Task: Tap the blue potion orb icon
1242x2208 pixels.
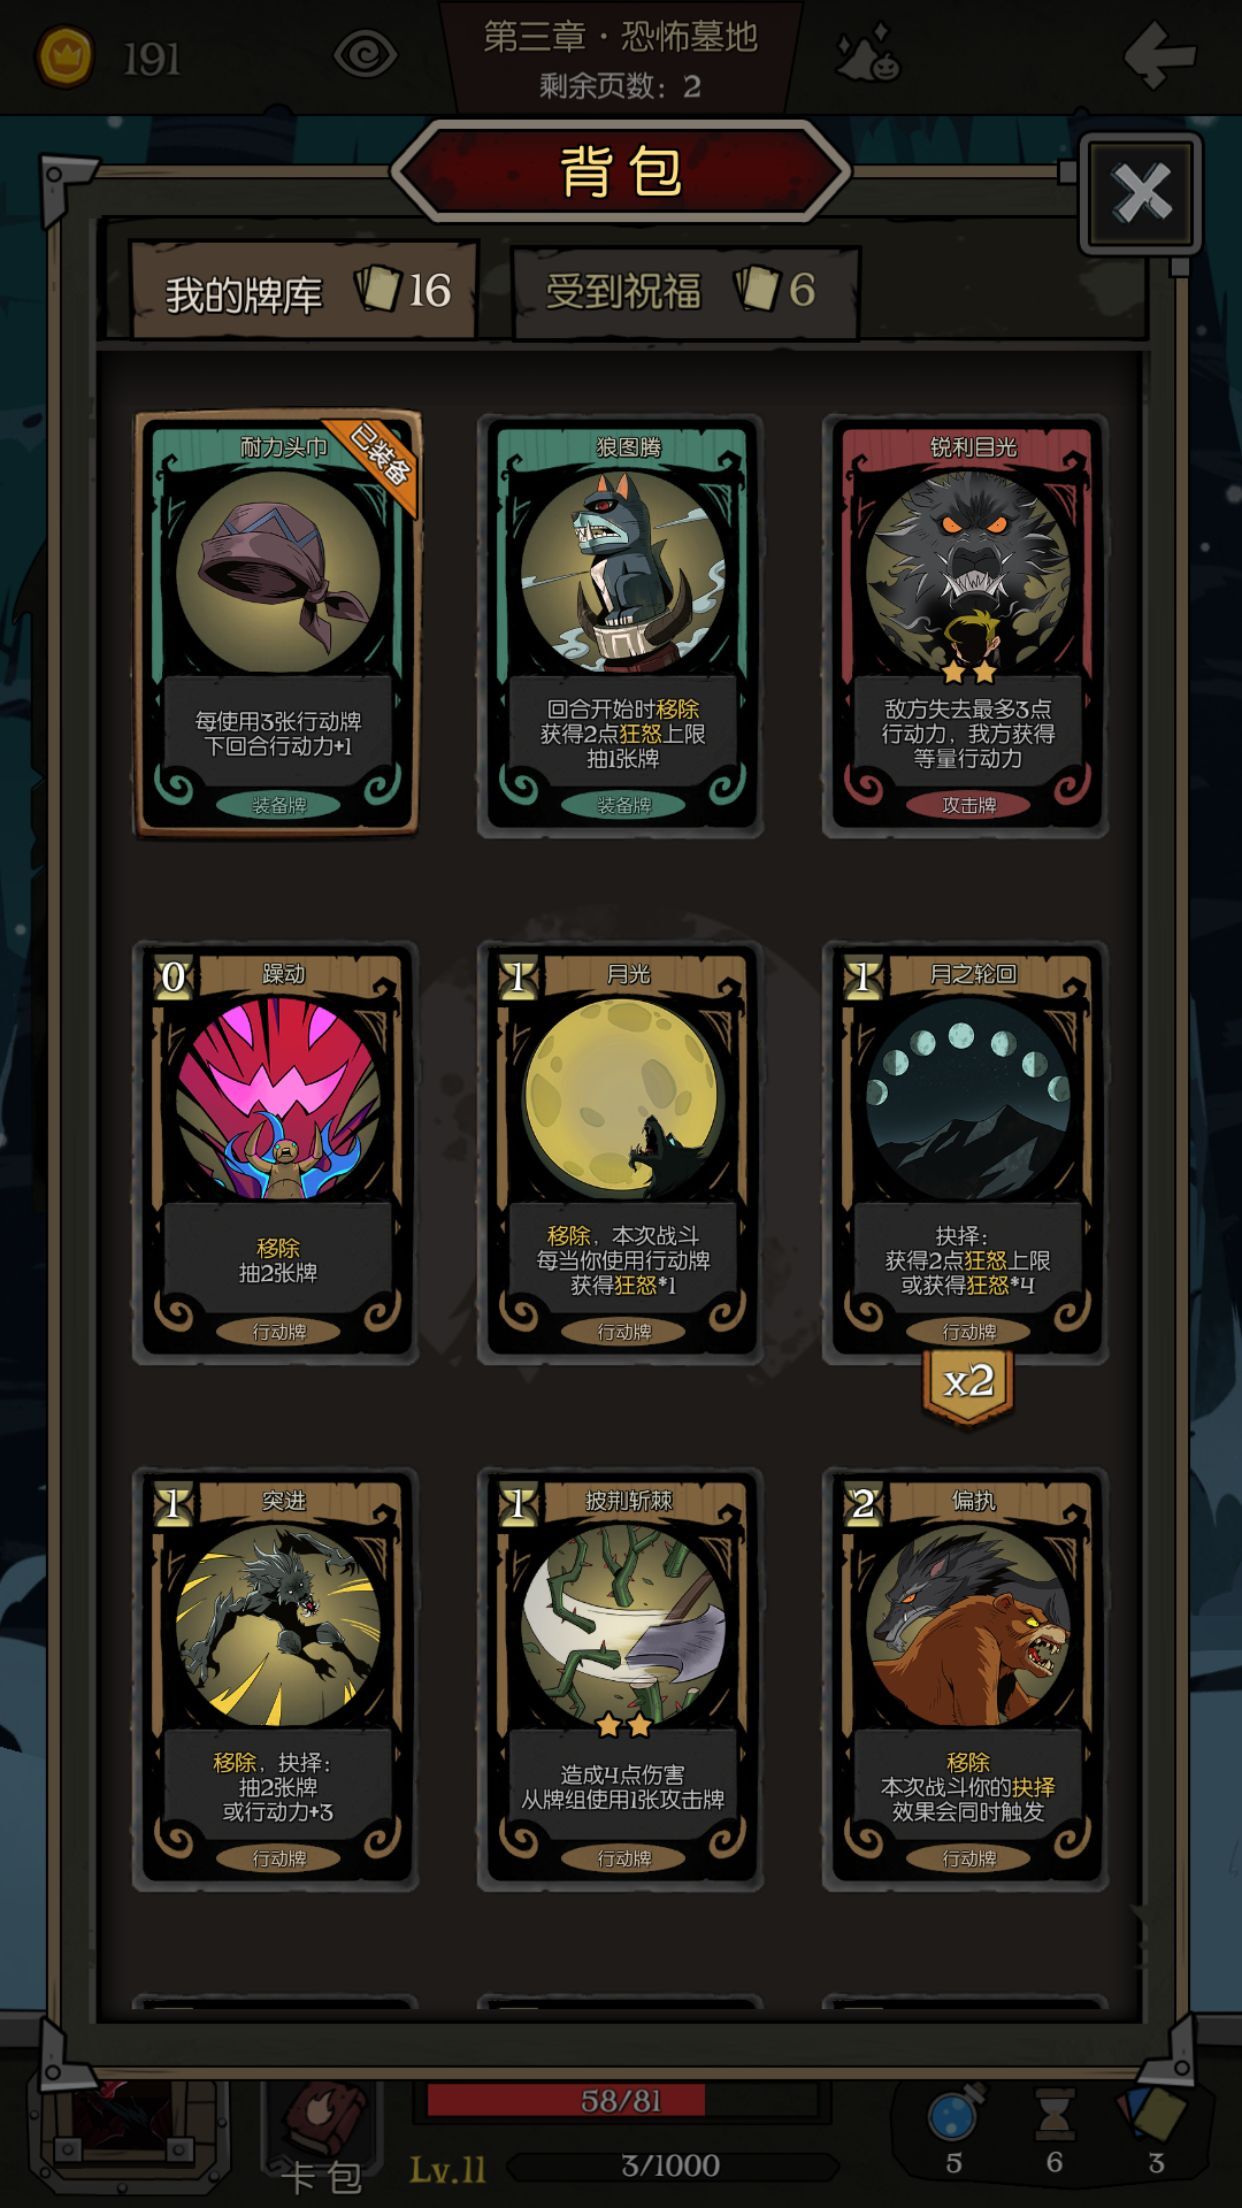Action: [954, 2113]
